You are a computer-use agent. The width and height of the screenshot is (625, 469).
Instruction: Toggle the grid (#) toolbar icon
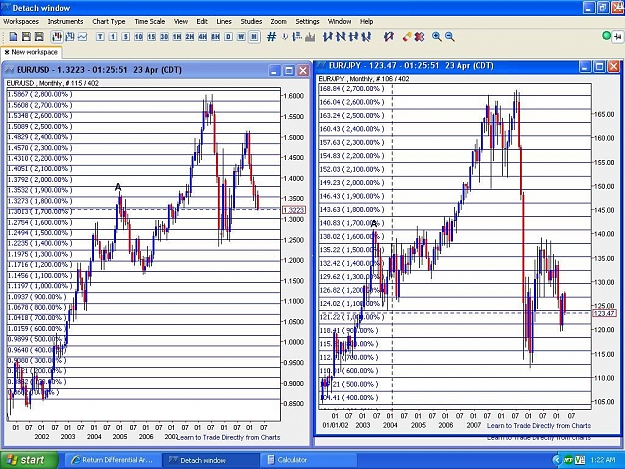[271, 37]
